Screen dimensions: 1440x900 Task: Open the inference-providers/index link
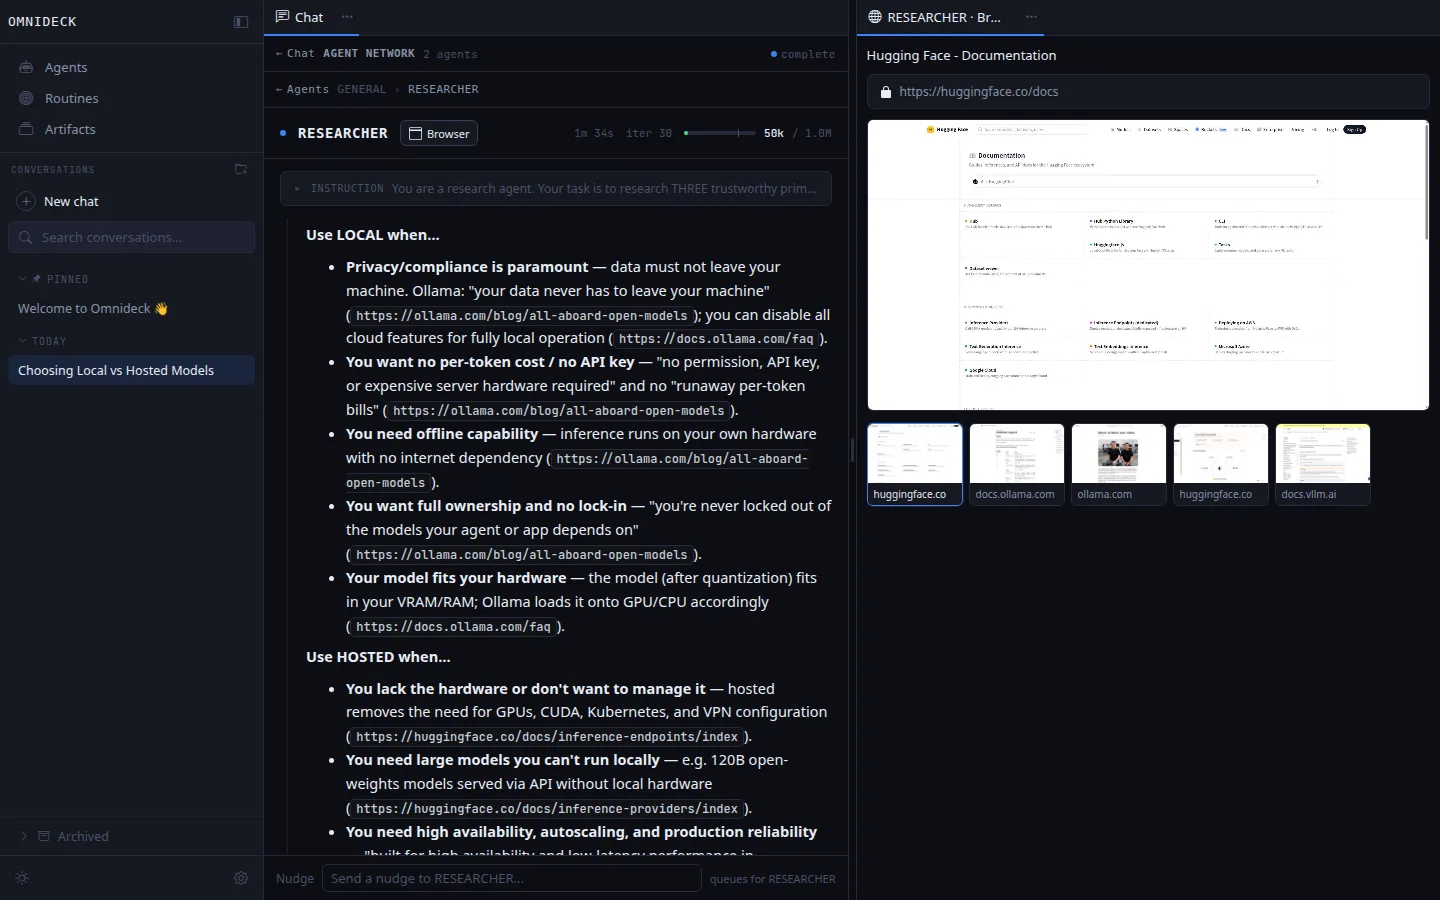click(x=547, y=809)
